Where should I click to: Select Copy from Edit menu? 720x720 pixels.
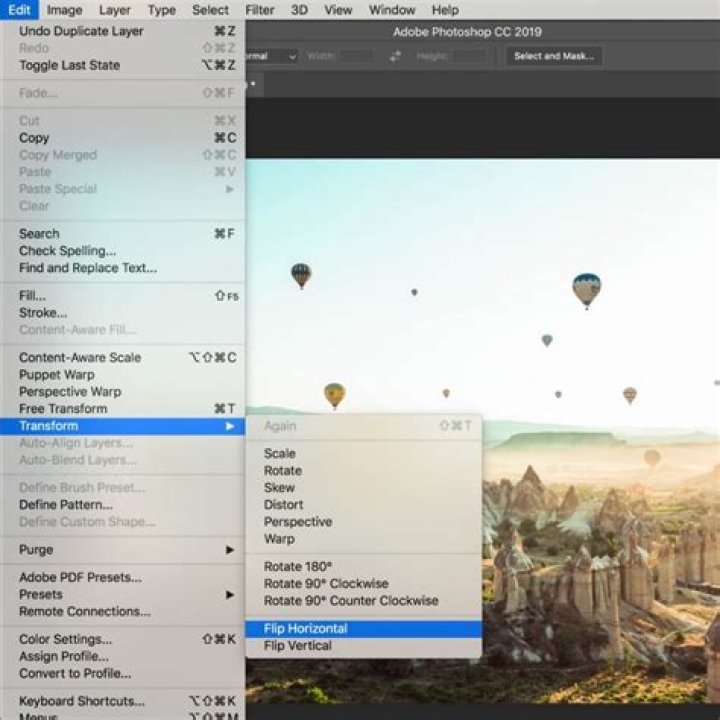[x=123, y=137]
